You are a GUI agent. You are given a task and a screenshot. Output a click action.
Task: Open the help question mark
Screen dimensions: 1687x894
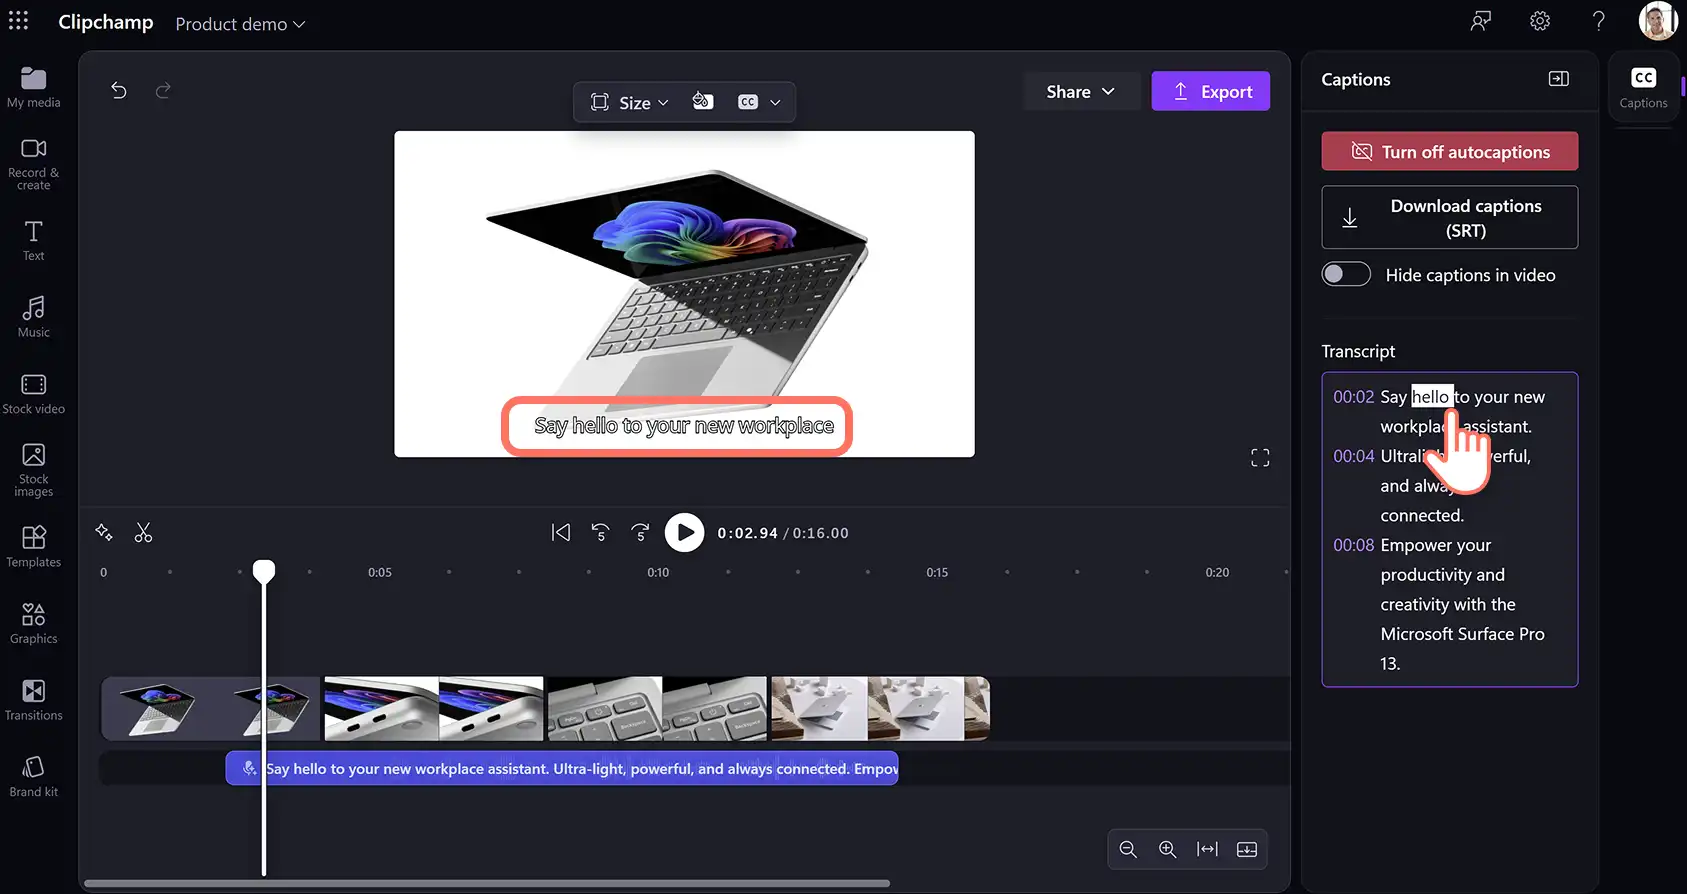[1599, 21]
